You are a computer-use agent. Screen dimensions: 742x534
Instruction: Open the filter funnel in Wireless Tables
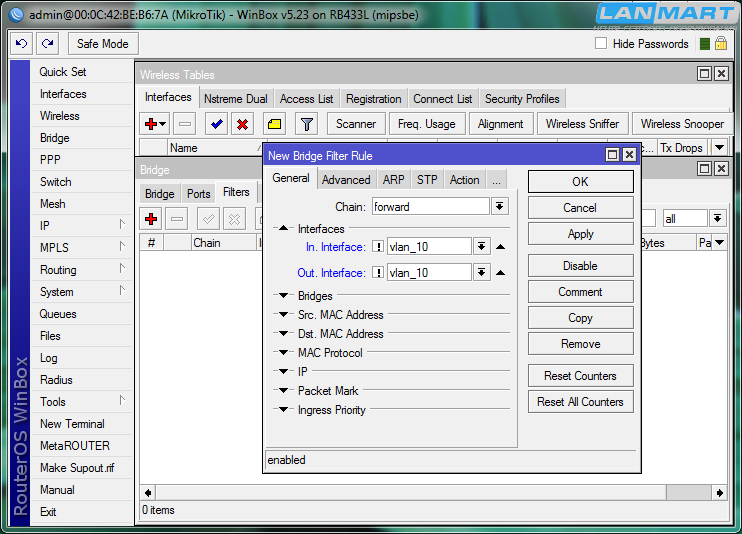tap(307, 124)
